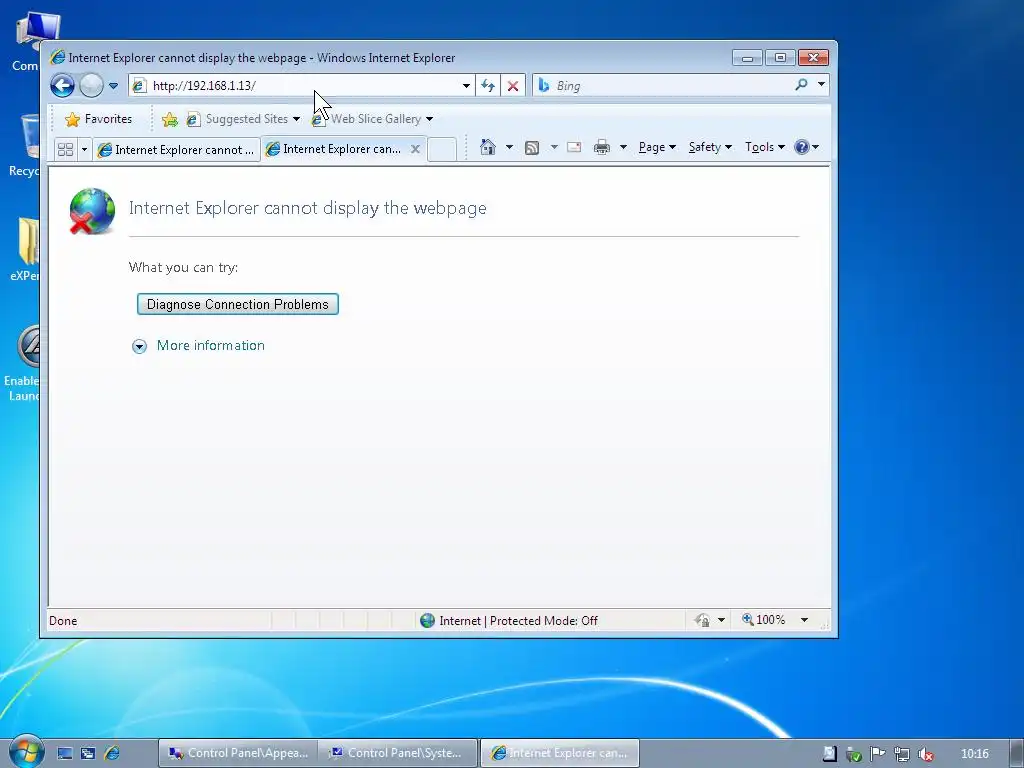The width and height of the screenshot is (1024, 768).
Task: Open the recent pages dropdown arrow
Action: (113, 86)
